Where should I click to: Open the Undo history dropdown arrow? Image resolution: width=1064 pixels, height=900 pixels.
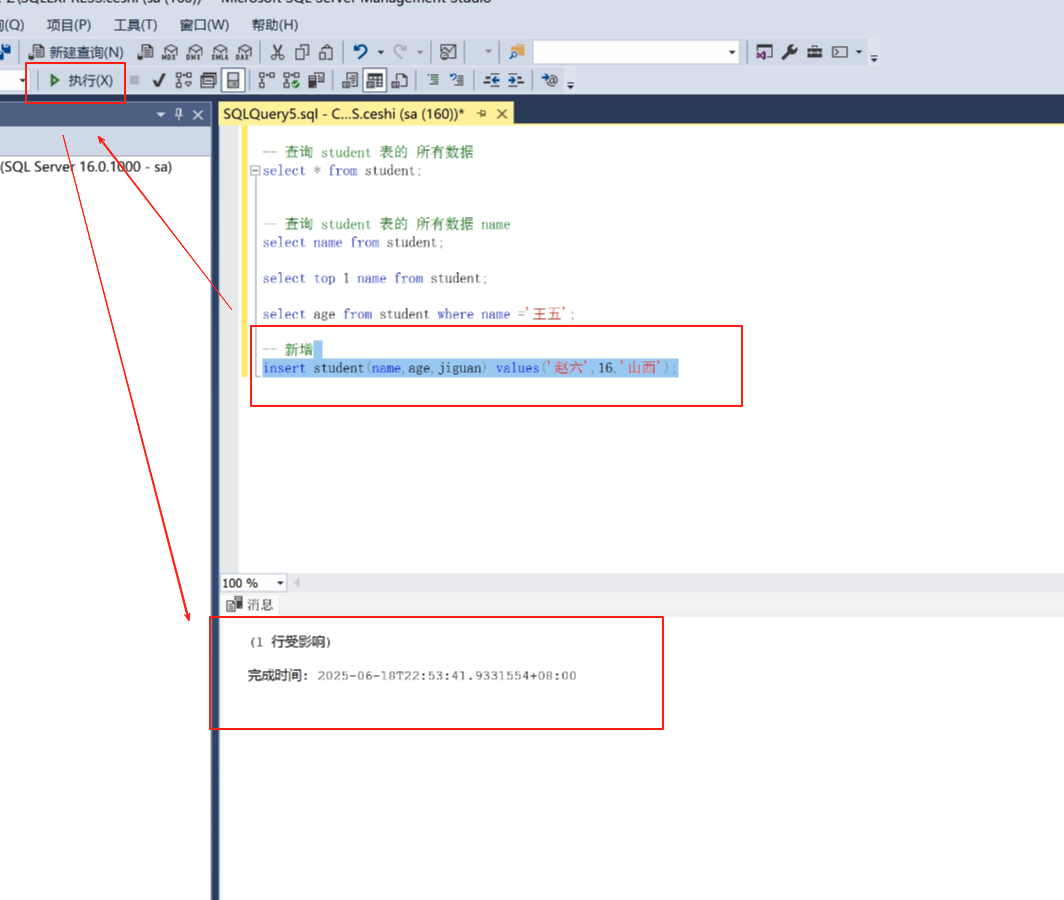(x=381, y=52)
